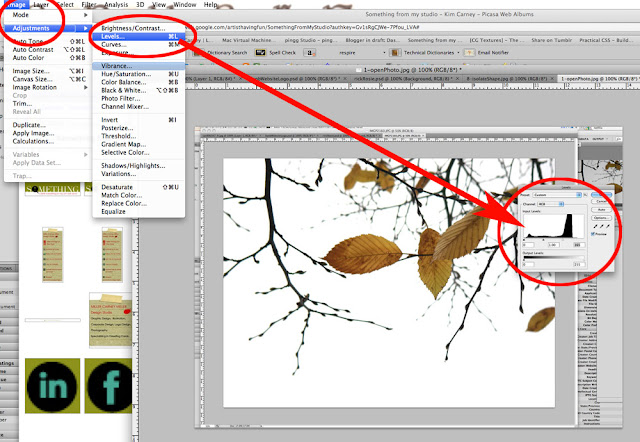Choose Apply Image menu item
The height and width of the screenshot is (442, 640).
48,133
